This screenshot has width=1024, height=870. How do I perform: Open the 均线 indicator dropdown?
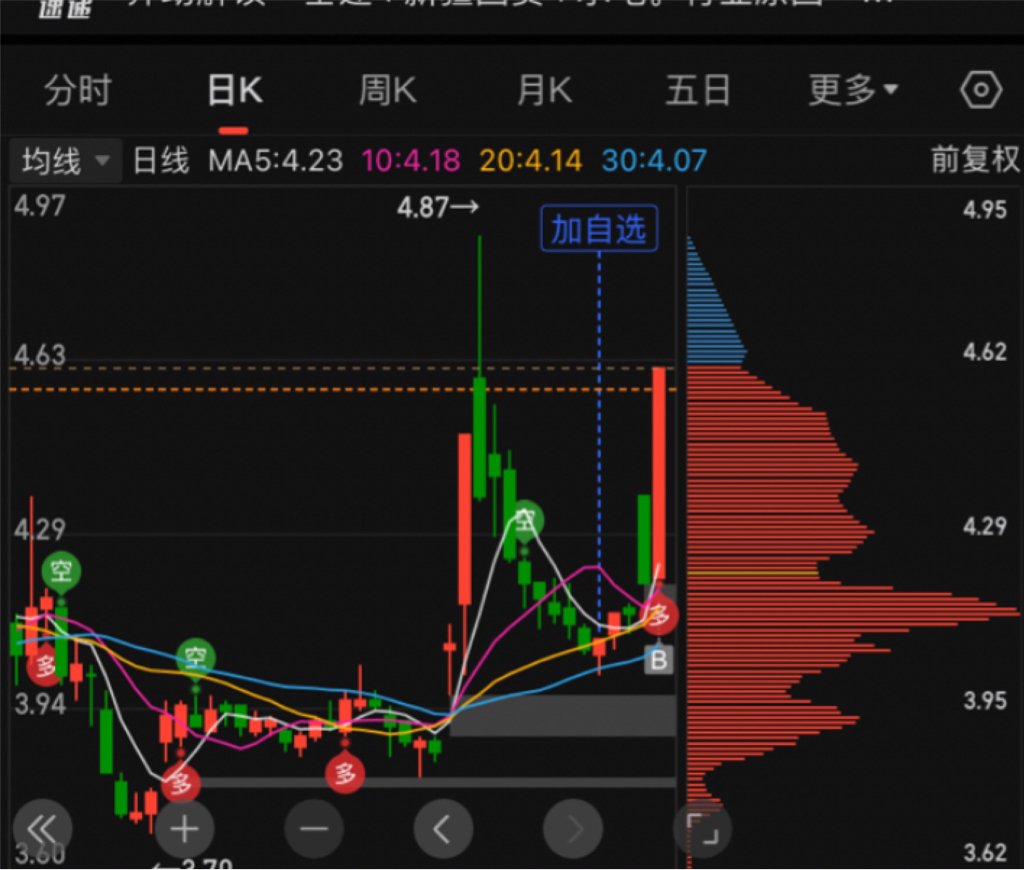pyautogui.click(x=65, y=160)
